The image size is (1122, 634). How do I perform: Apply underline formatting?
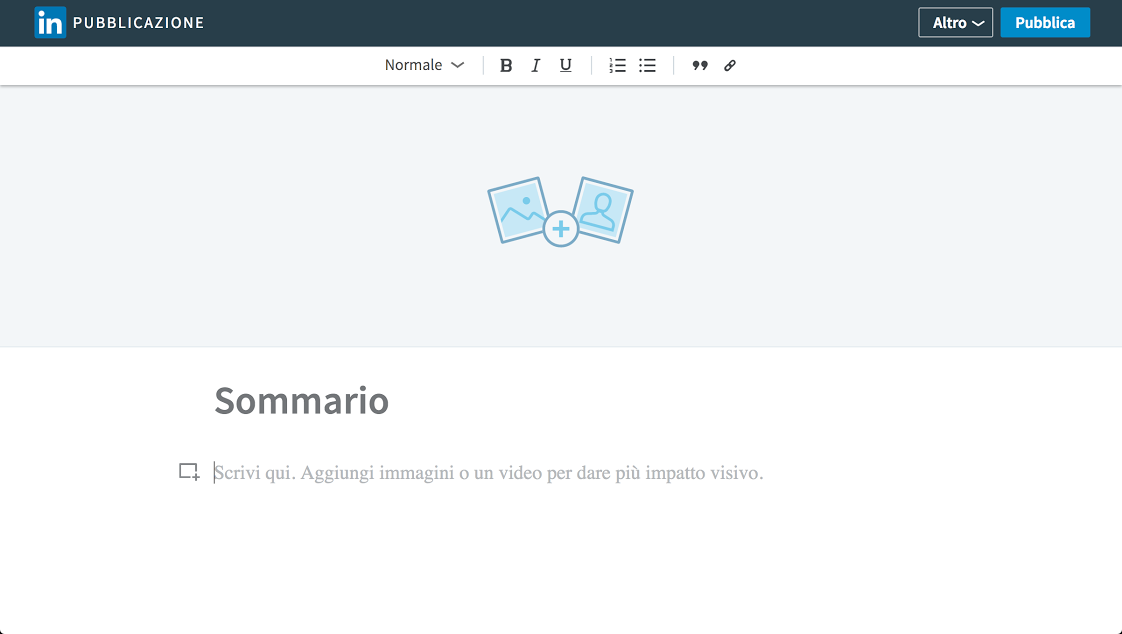coord(565,65)
